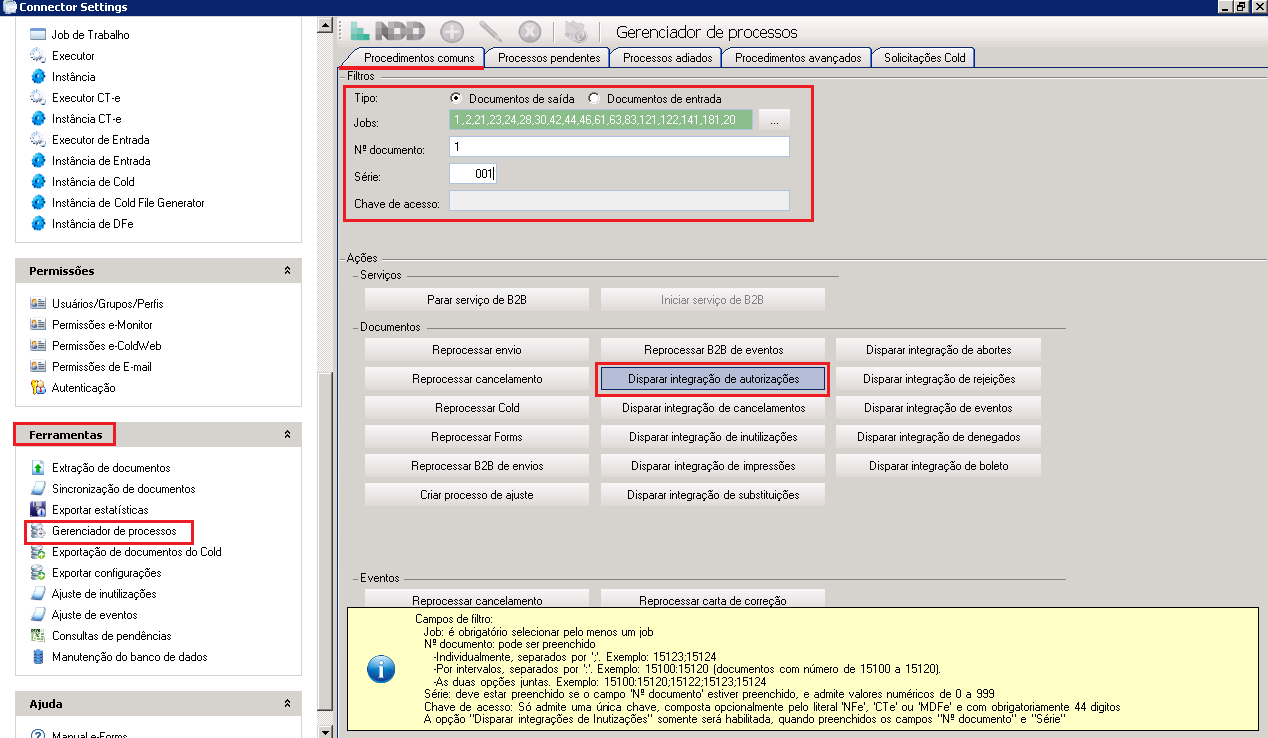Click Disparar integração de denegados
The width and height of the screenshot is (1268, 738).
(939, 437)
